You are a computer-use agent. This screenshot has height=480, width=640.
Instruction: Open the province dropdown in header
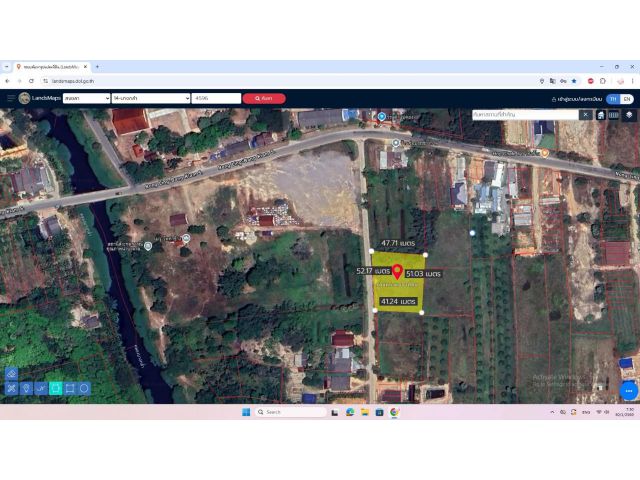point(87,98)
